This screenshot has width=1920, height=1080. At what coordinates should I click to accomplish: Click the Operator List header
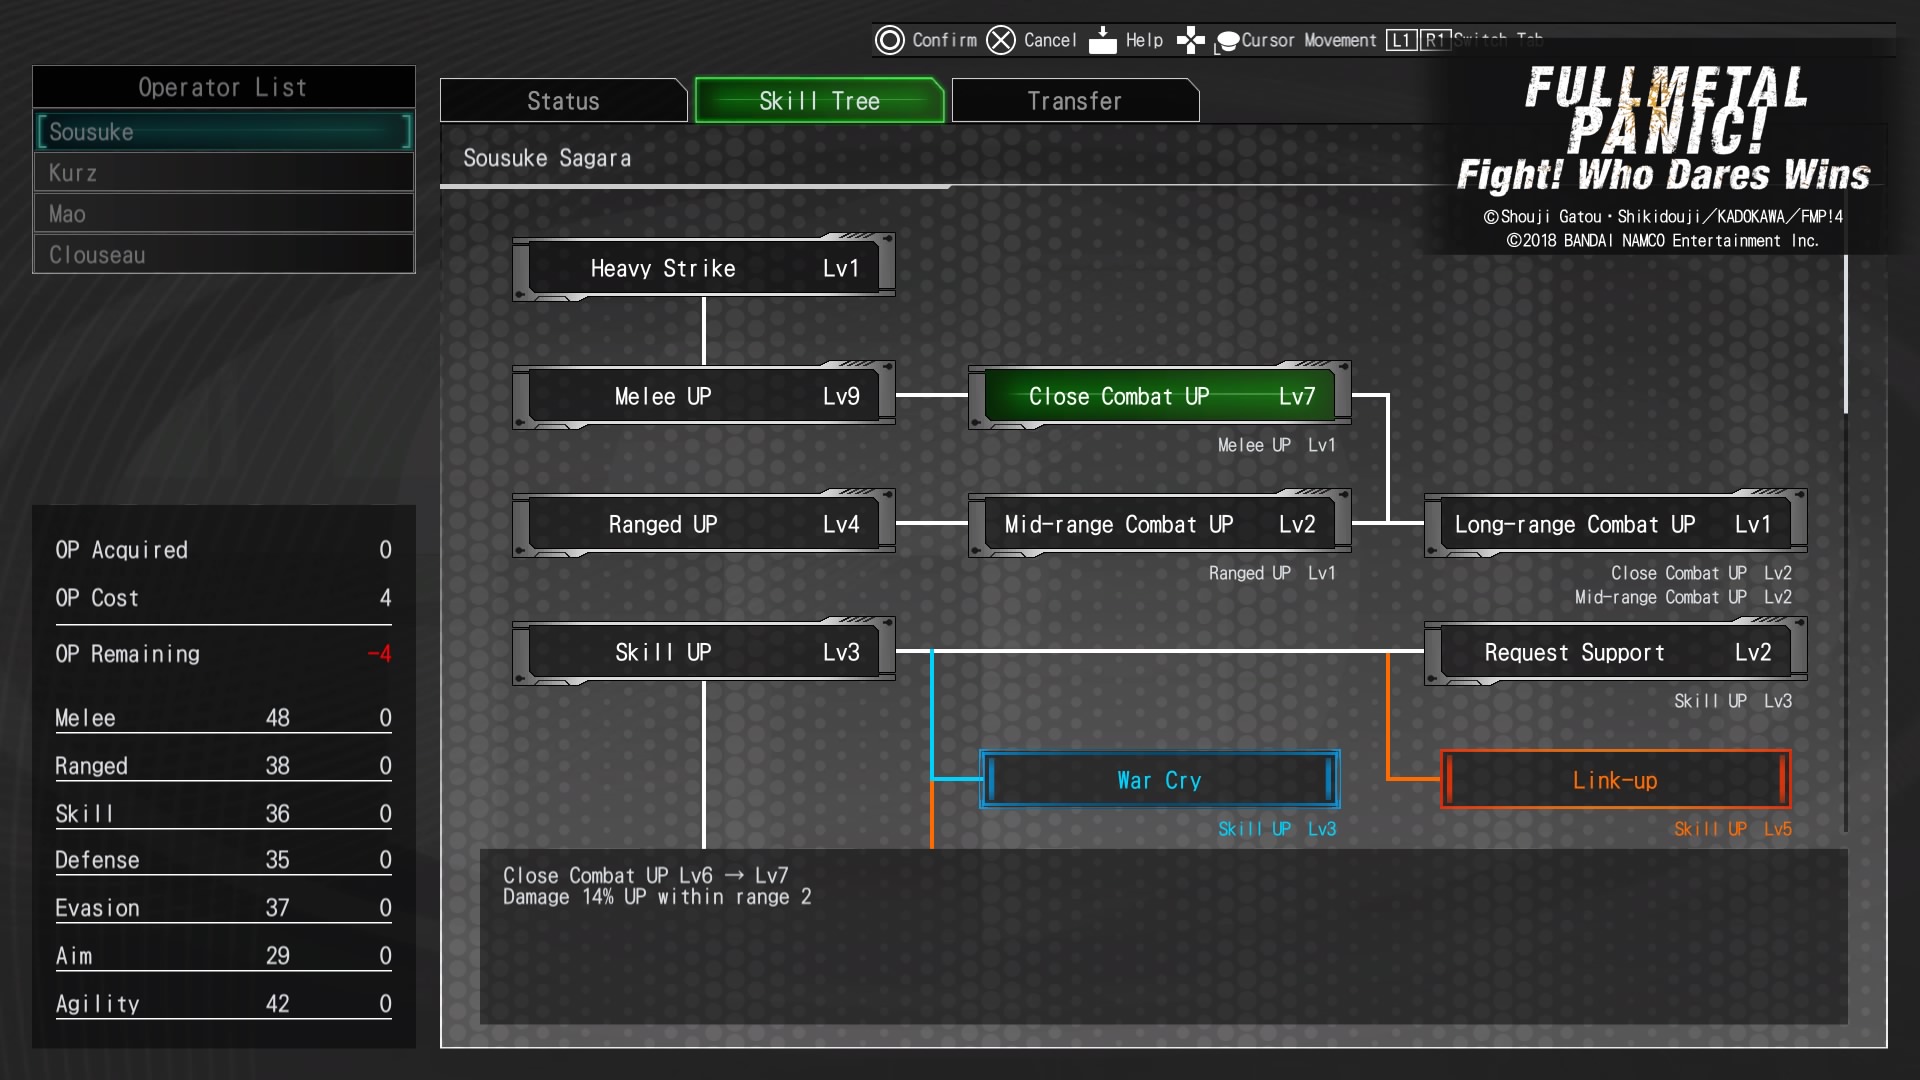[224, 87]
